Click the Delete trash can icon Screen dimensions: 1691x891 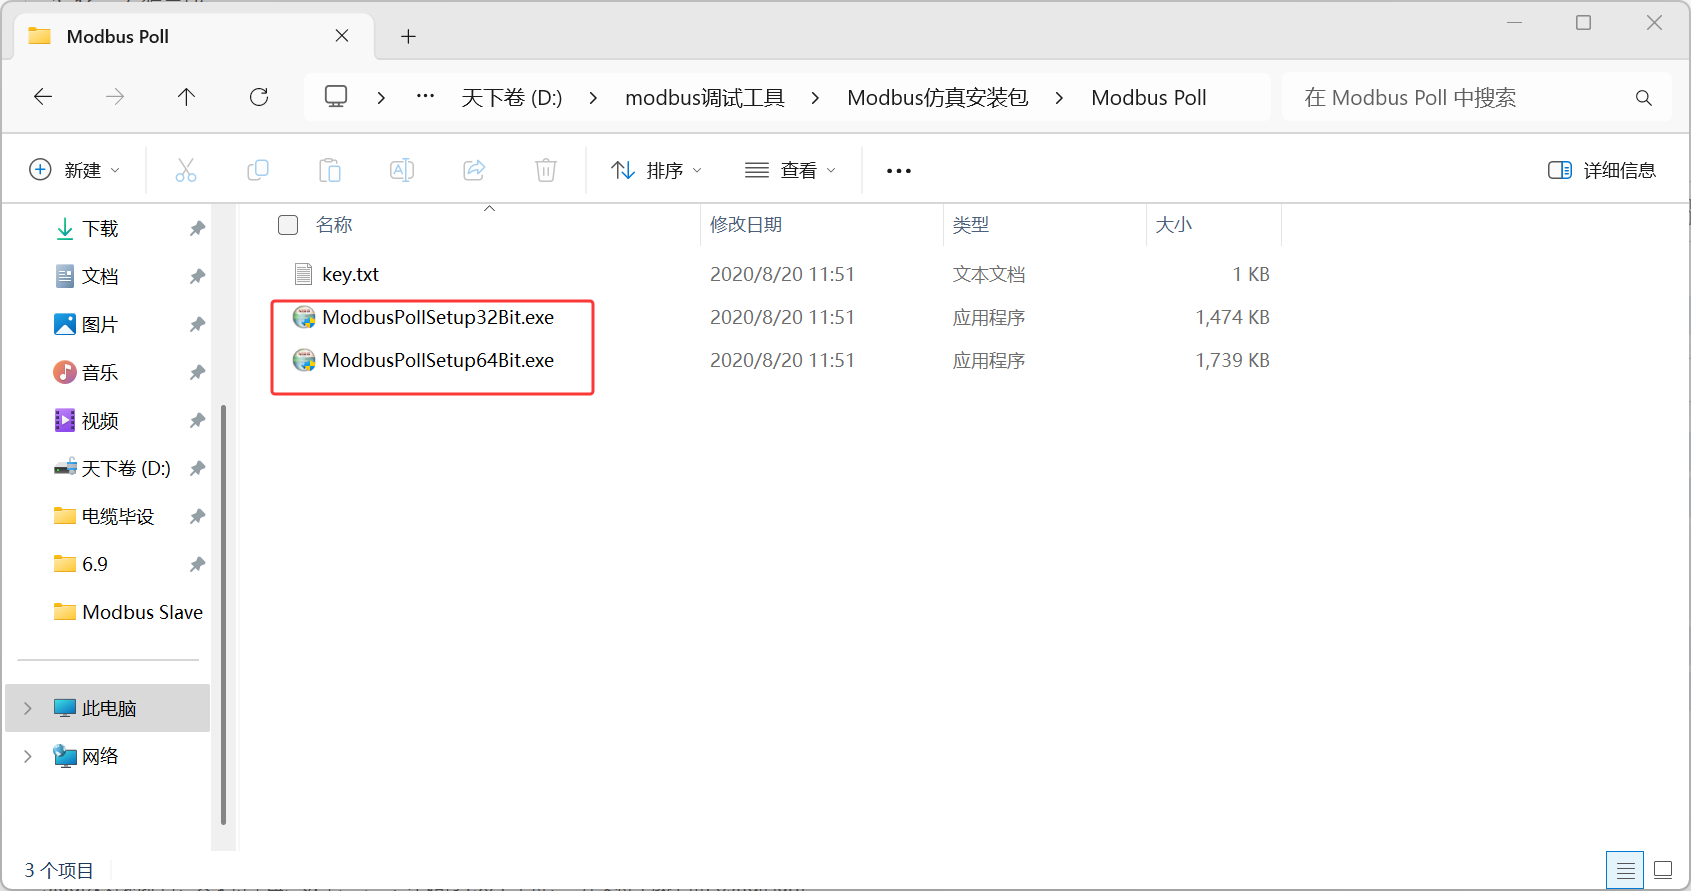546,170
